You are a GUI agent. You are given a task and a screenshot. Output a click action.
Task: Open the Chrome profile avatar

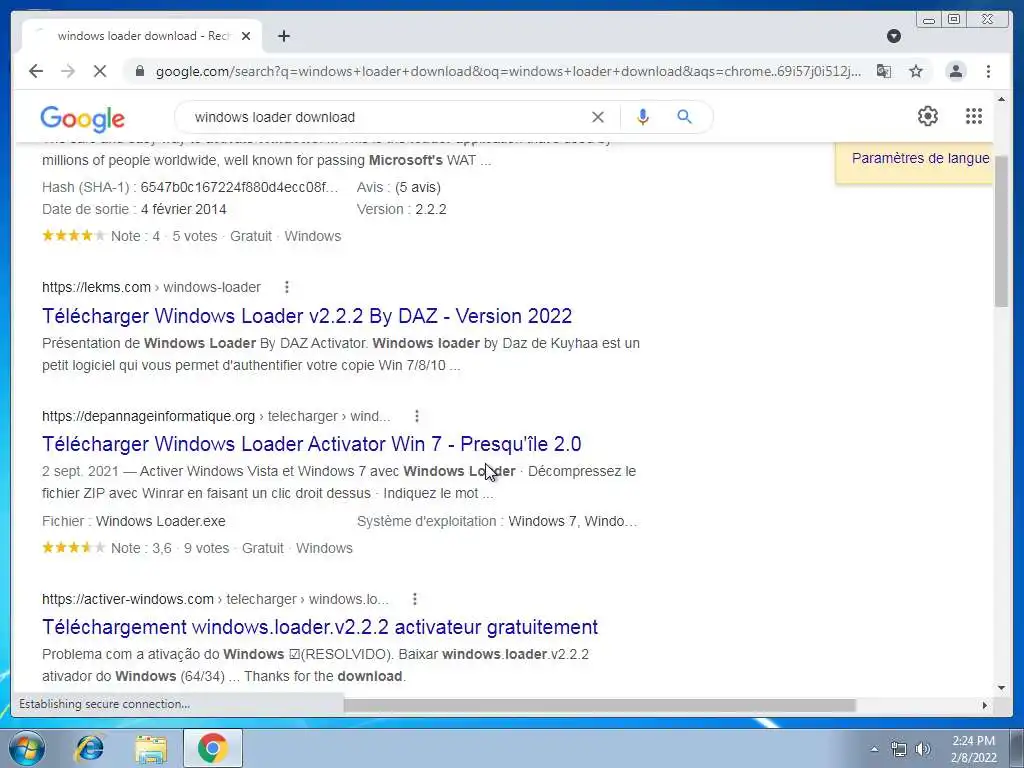click(955, 71)
